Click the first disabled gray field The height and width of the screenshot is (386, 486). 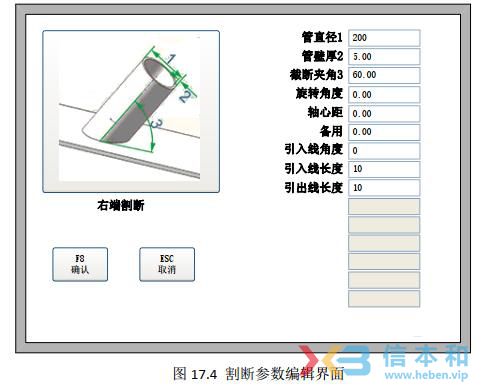pyautogui.click(x=384, y=207)
